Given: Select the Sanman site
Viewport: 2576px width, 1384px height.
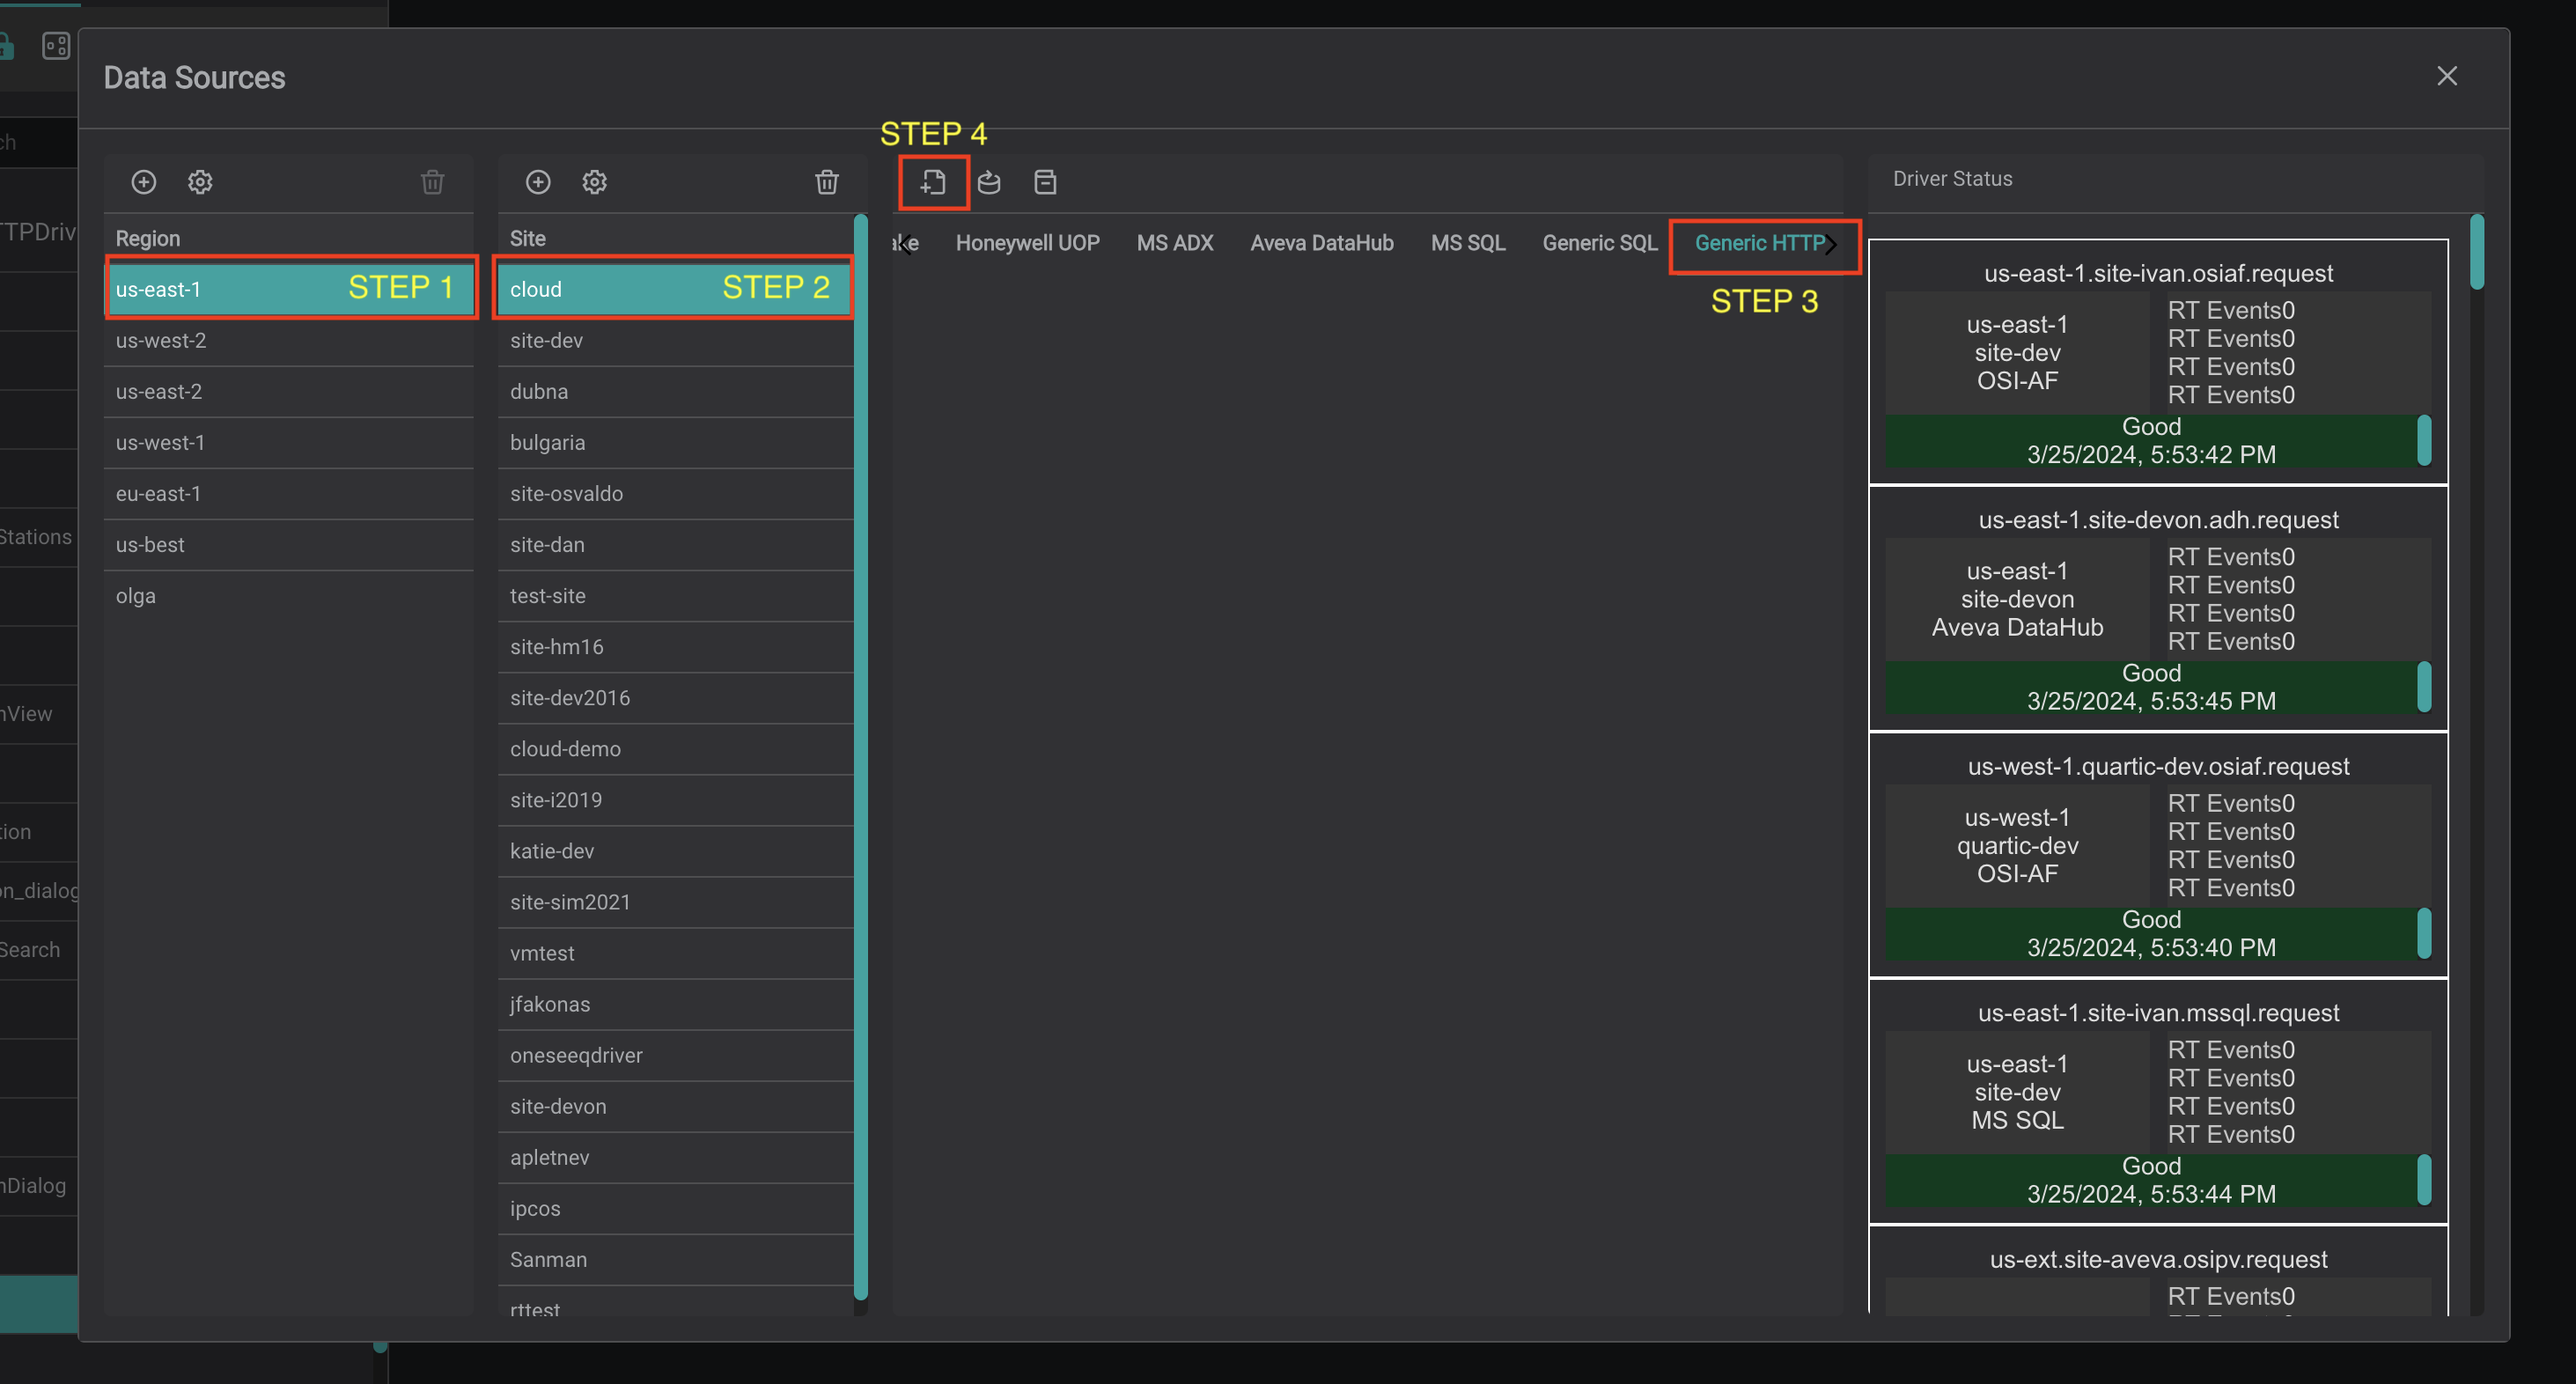Looking at the screenshot, I should pyautogui.click(x=675, y=1258).
